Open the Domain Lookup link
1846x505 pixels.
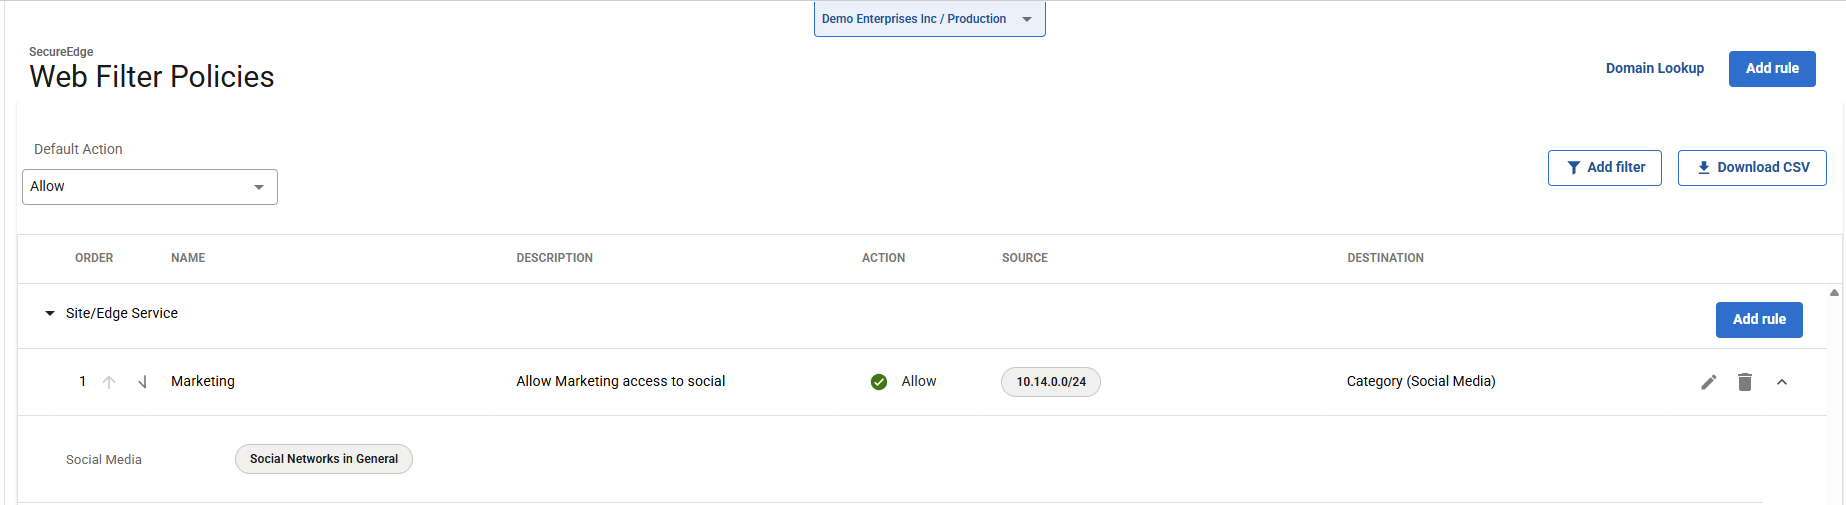click(1654, 68)
